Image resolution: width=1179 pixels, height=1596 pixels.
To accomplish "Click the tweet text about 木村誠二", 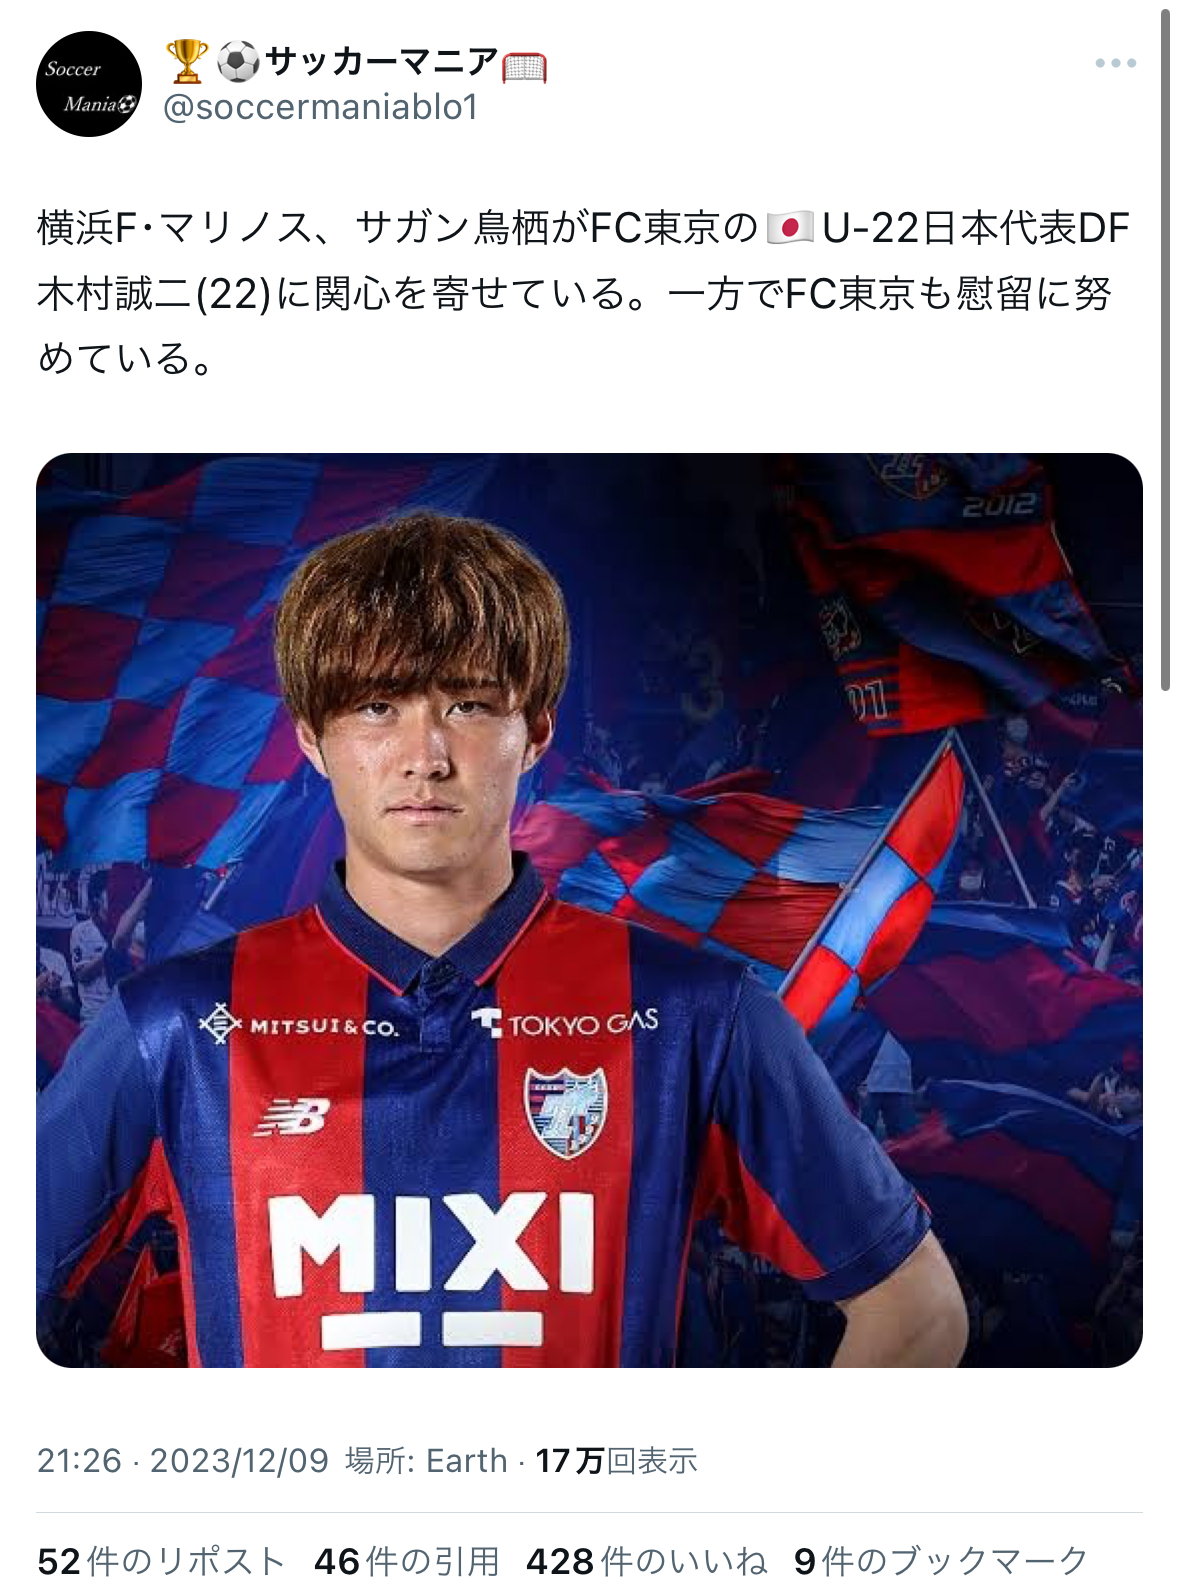I will pyautogui.click(x=583, y=293).
